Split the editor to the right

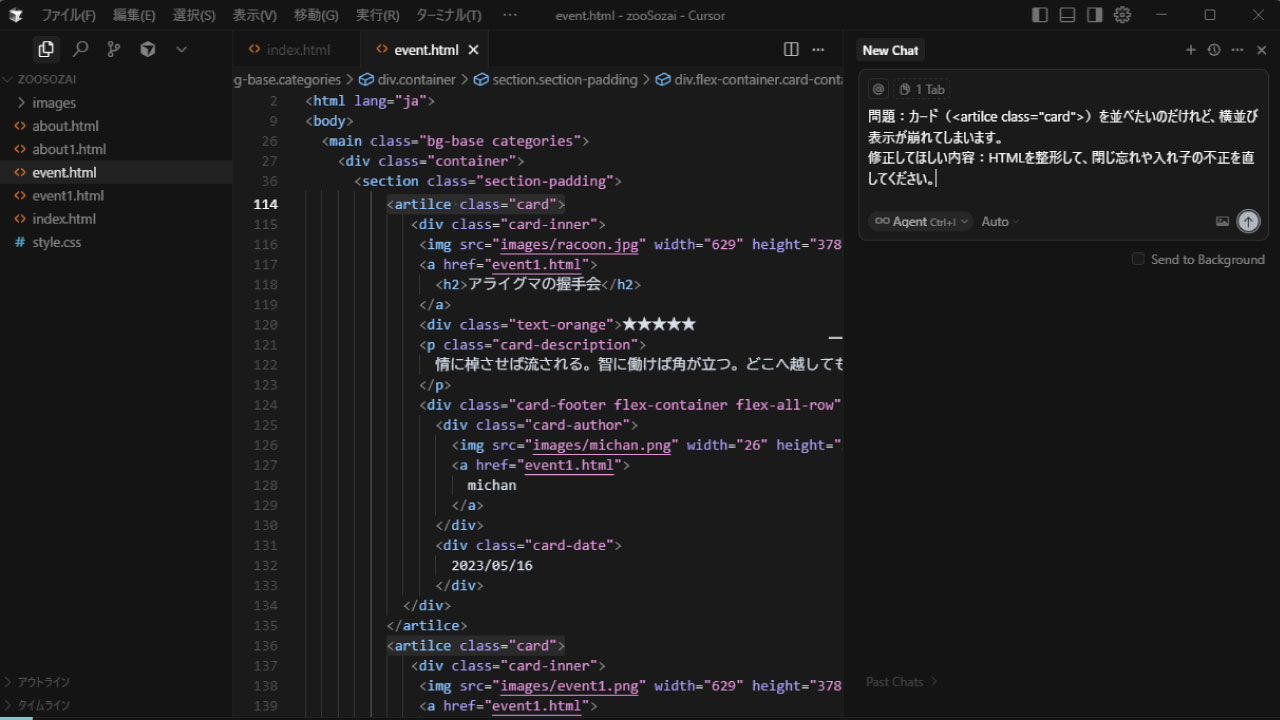click(791, 49)
